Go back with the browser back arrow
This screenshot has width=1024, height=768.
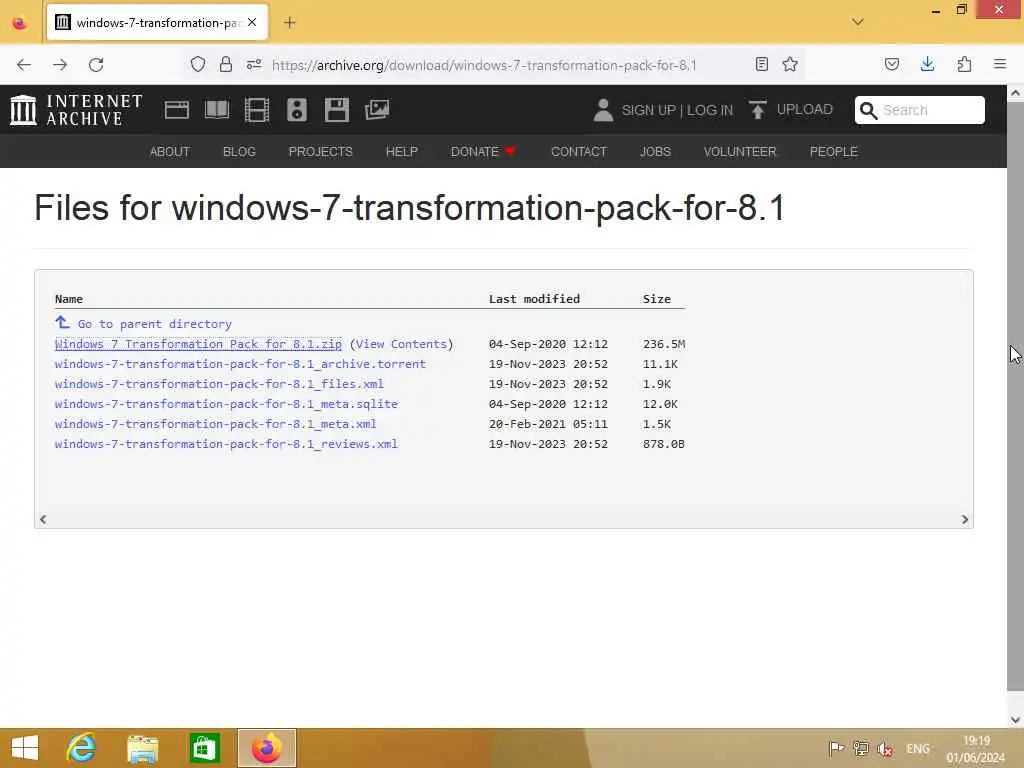pos(24,65)
